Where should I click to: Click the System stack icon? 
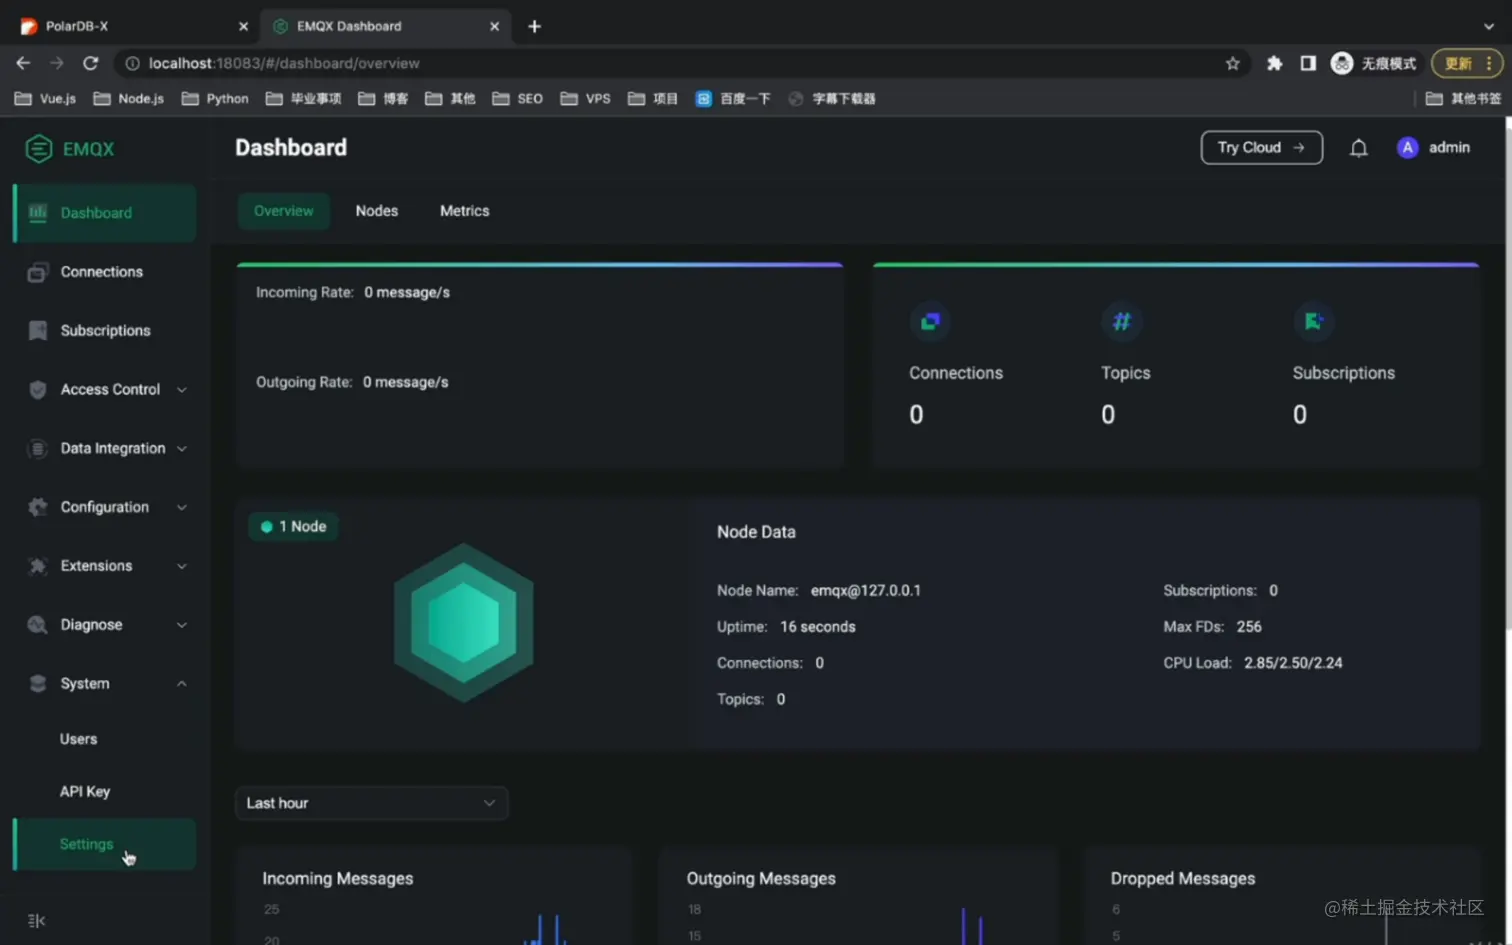[38, 684]
